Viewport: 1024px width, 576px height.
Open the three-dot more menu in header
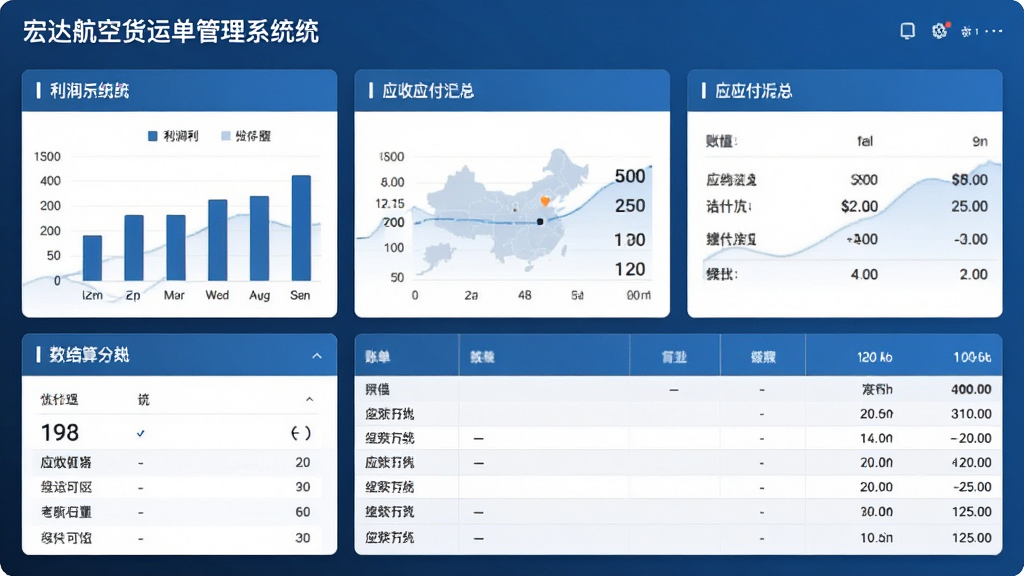pos(993,31)
